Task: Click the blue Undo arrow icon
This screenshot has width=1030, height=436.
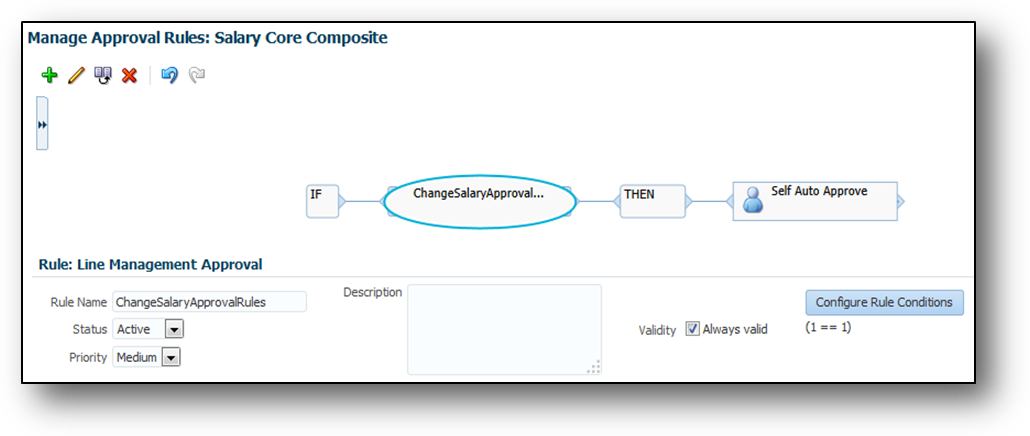Action: [x=169, y=75]
